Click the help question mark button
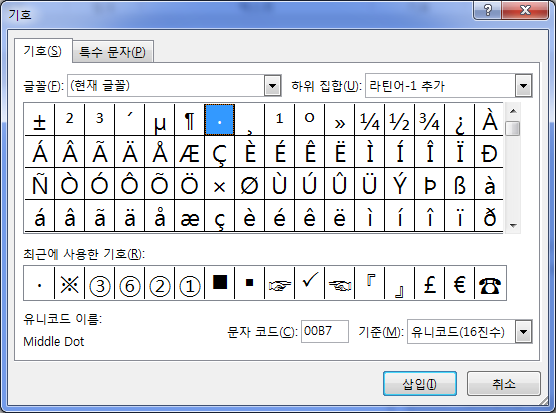The width and height of the screenshot is (556, 413). point(488,10)
